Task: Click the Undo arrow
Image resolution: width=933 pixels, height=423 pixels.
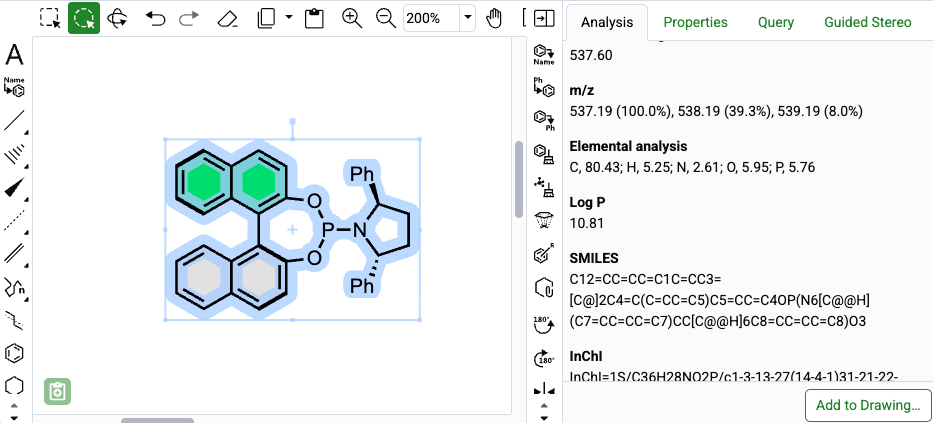Action: pyautogui.click(x=153, y=18)
